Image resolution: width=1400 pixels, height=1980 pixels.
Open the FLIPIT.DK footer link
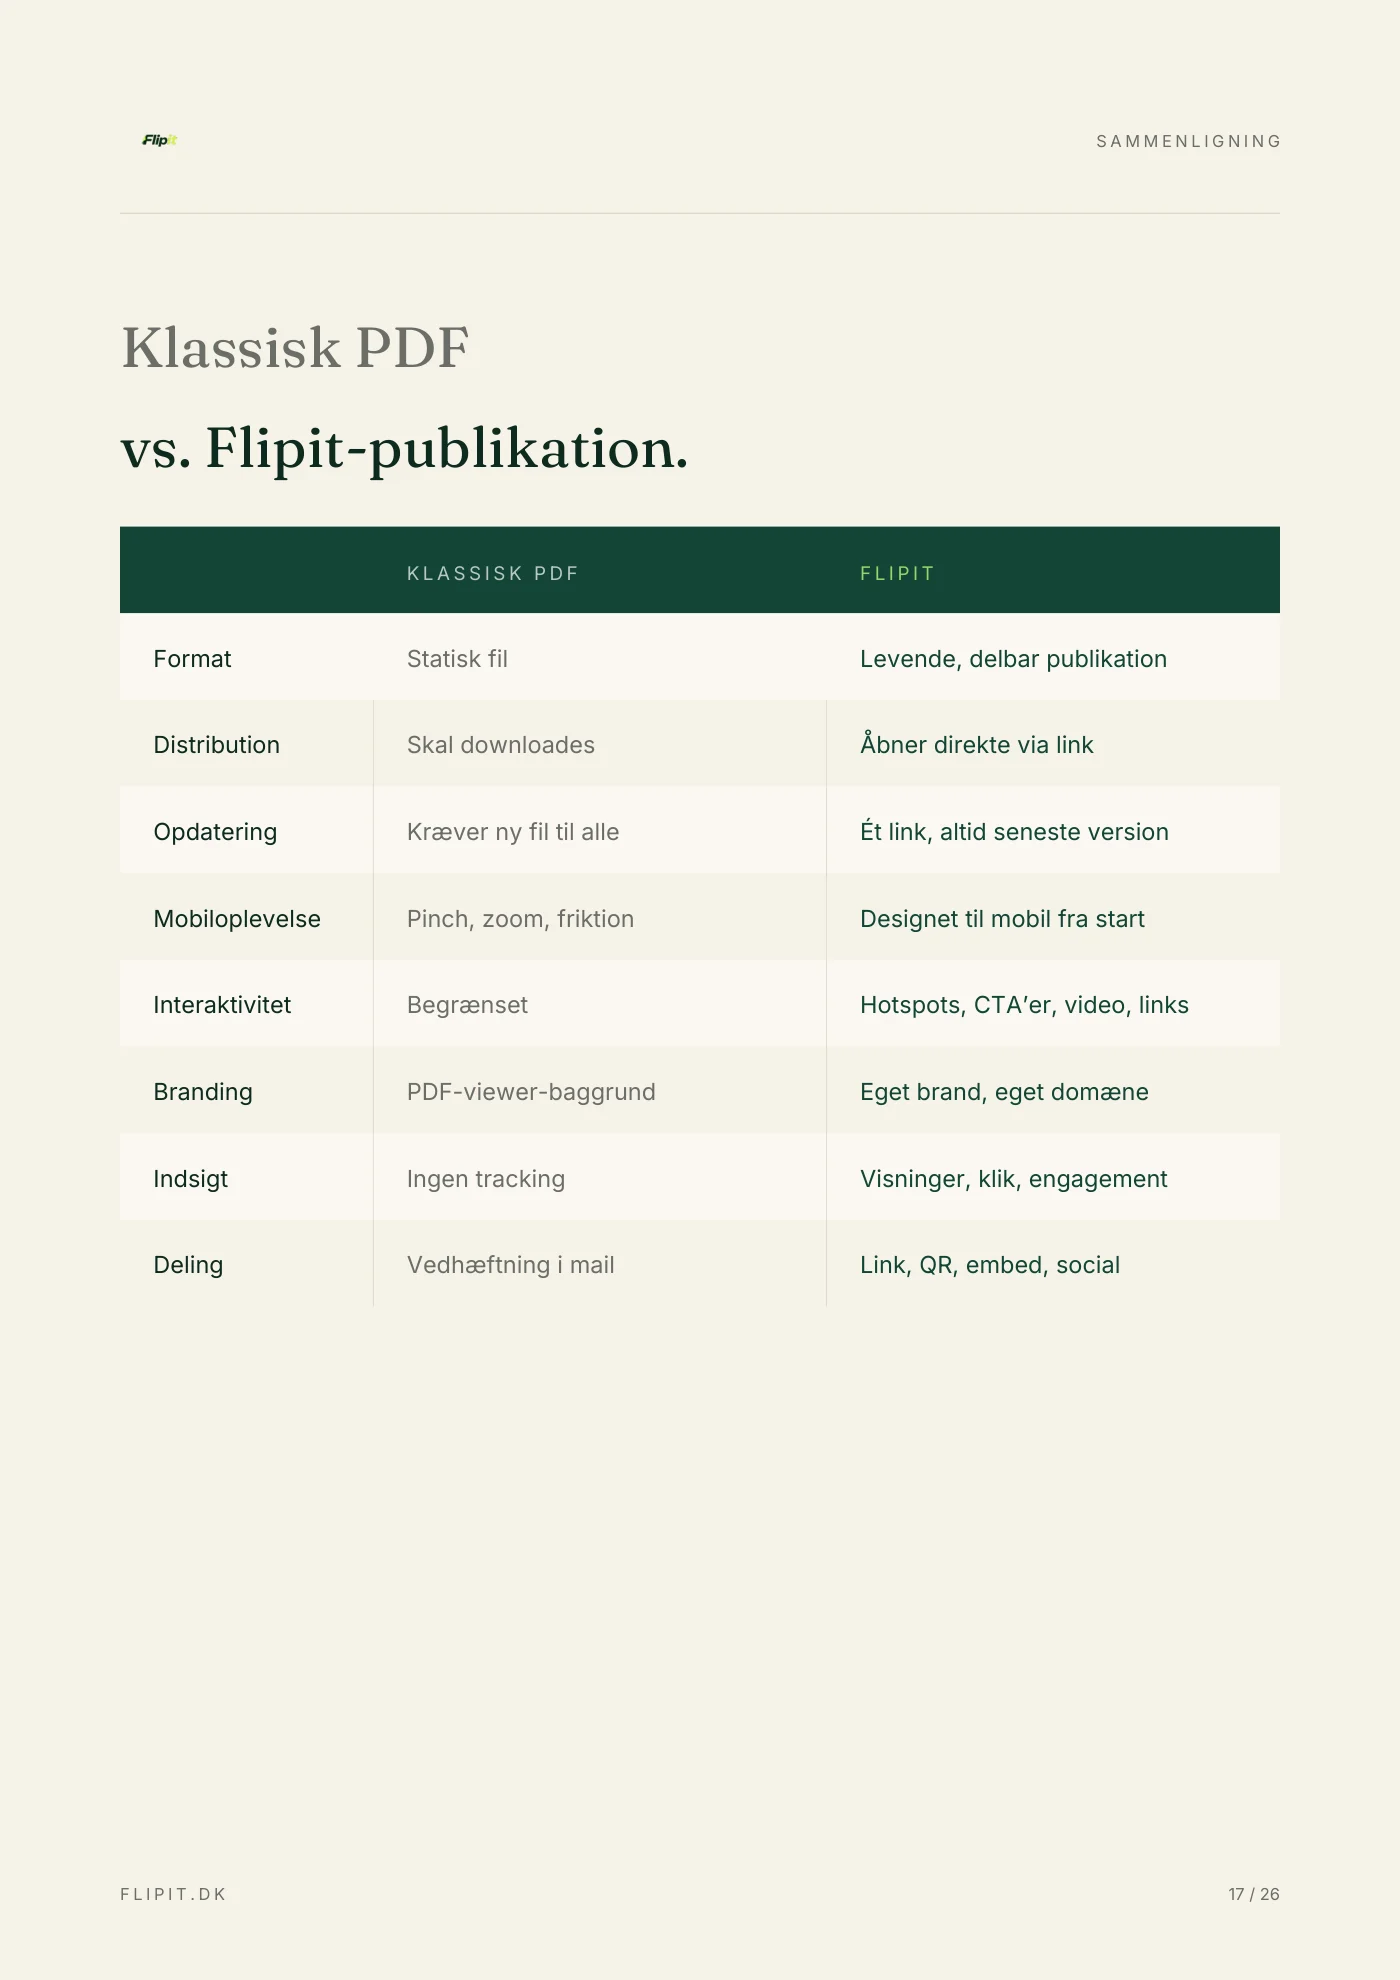173,1894
